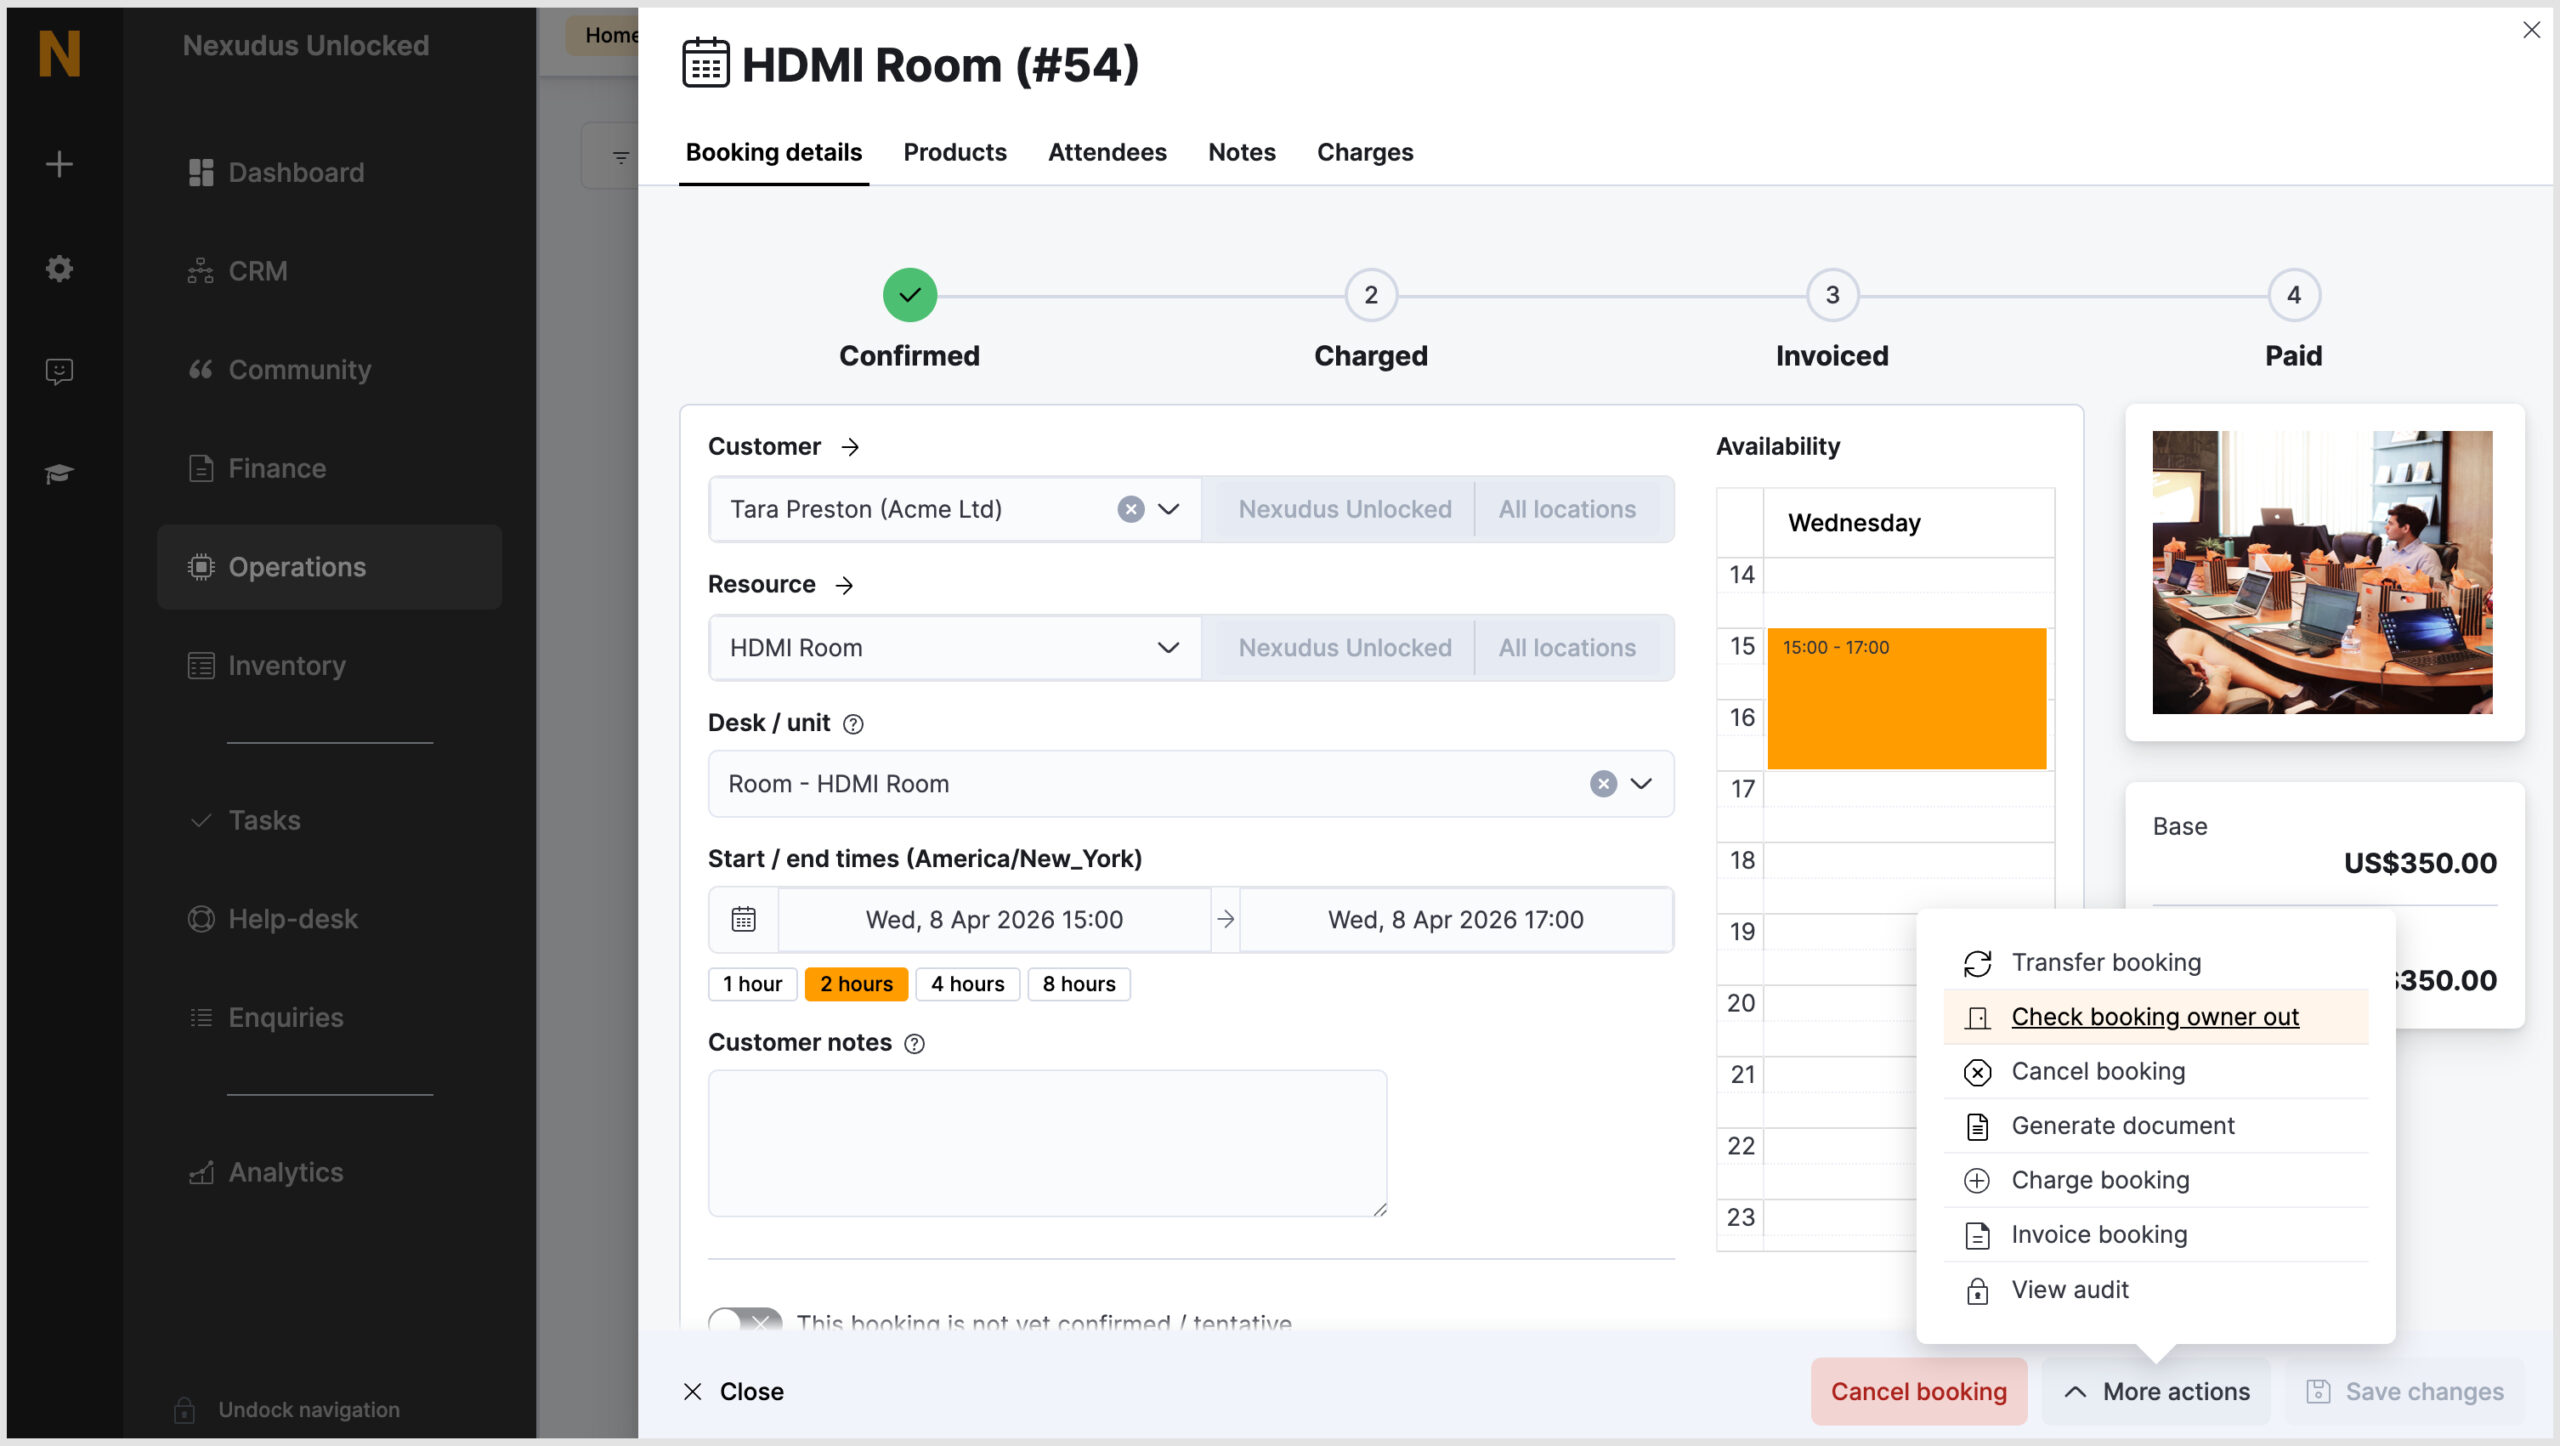Choose Check booking owner out
This screenshot has height=1446, width=2560.
[x=2155, y=1017]
